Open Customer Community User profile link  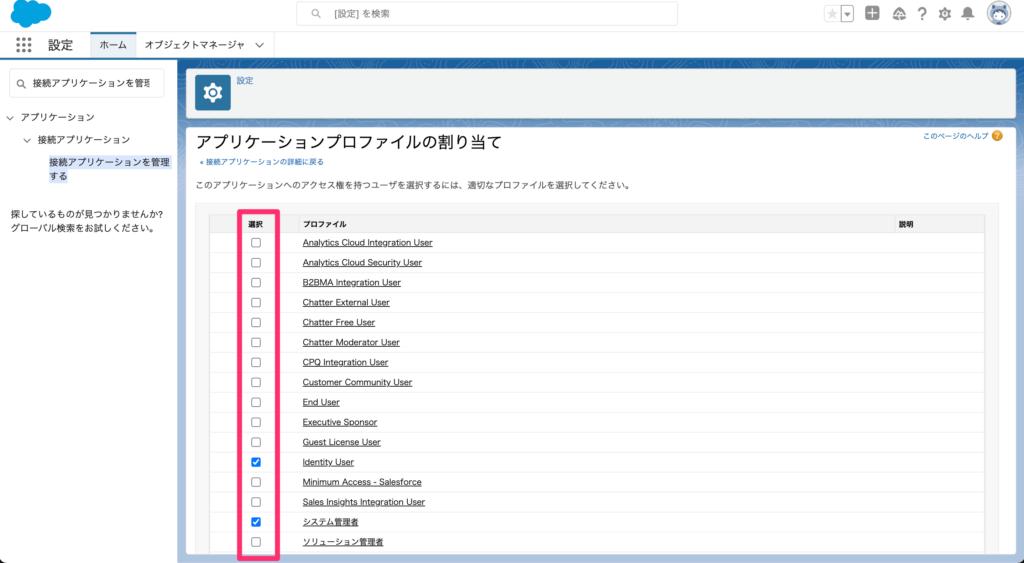[357, 382]
